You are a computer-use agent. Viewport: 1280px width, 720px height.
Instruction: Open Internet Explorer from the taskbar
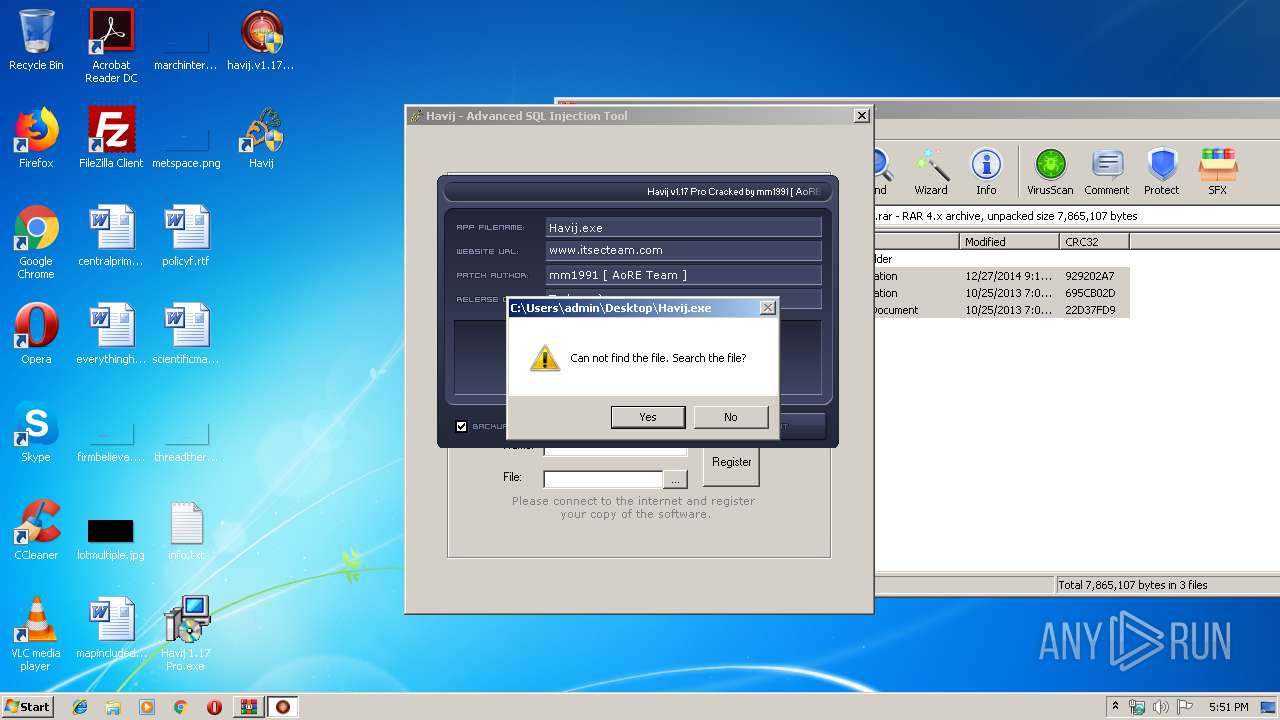(80, 707)
